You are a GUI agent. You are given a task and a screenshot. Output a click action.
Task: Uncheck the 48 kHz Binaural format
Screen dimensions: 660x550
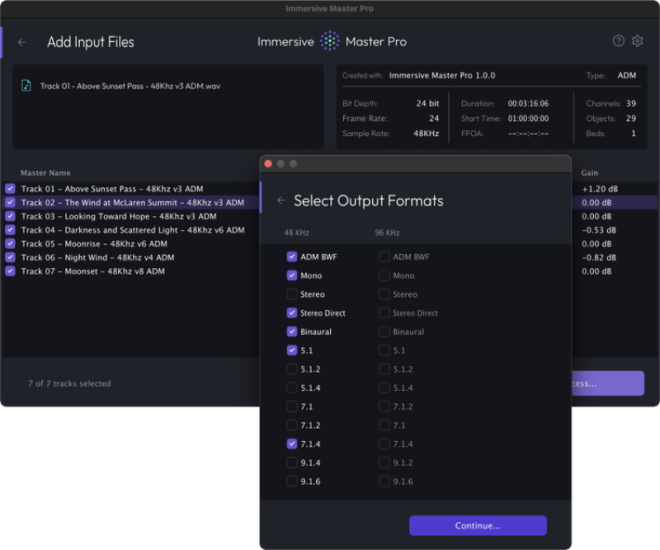(292, 331)
